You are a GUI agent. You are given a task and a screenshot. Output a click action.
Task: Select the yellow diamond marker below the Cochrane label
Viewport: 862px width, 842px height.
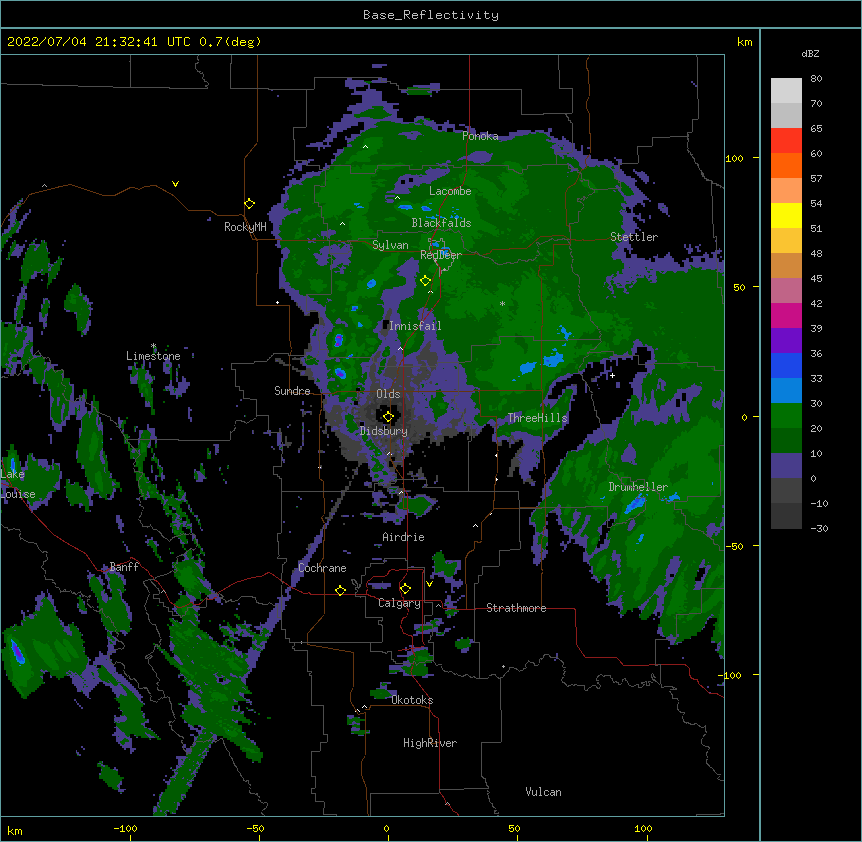(340, 590)
